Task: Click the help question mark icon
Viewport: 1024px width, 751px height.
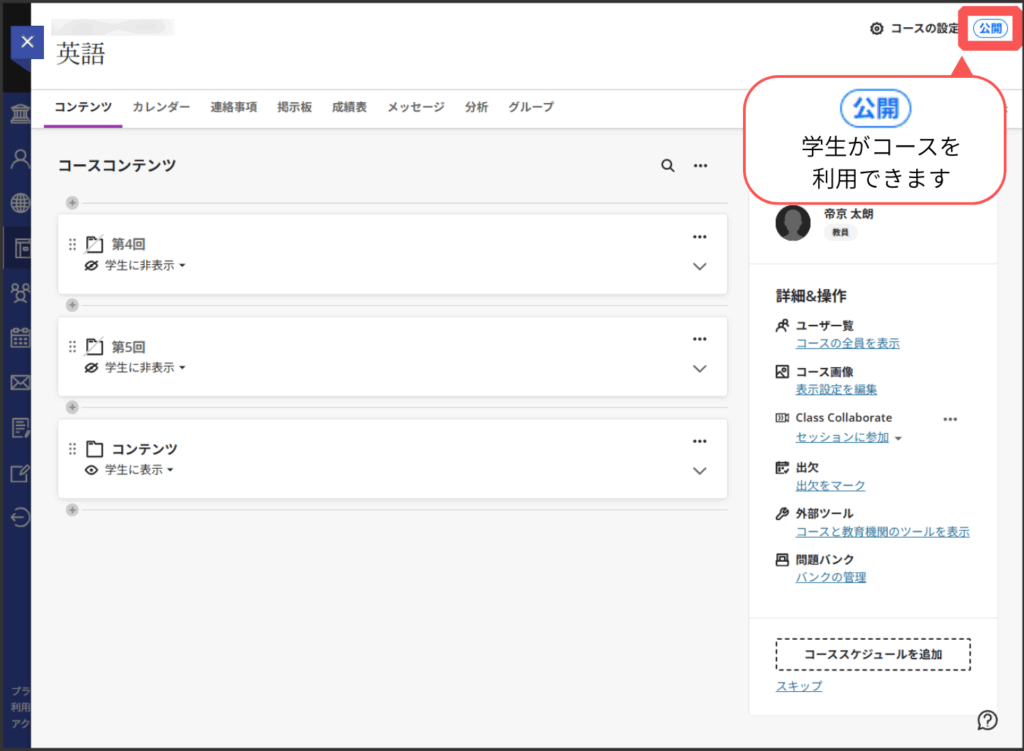Action: click(987, 719)
